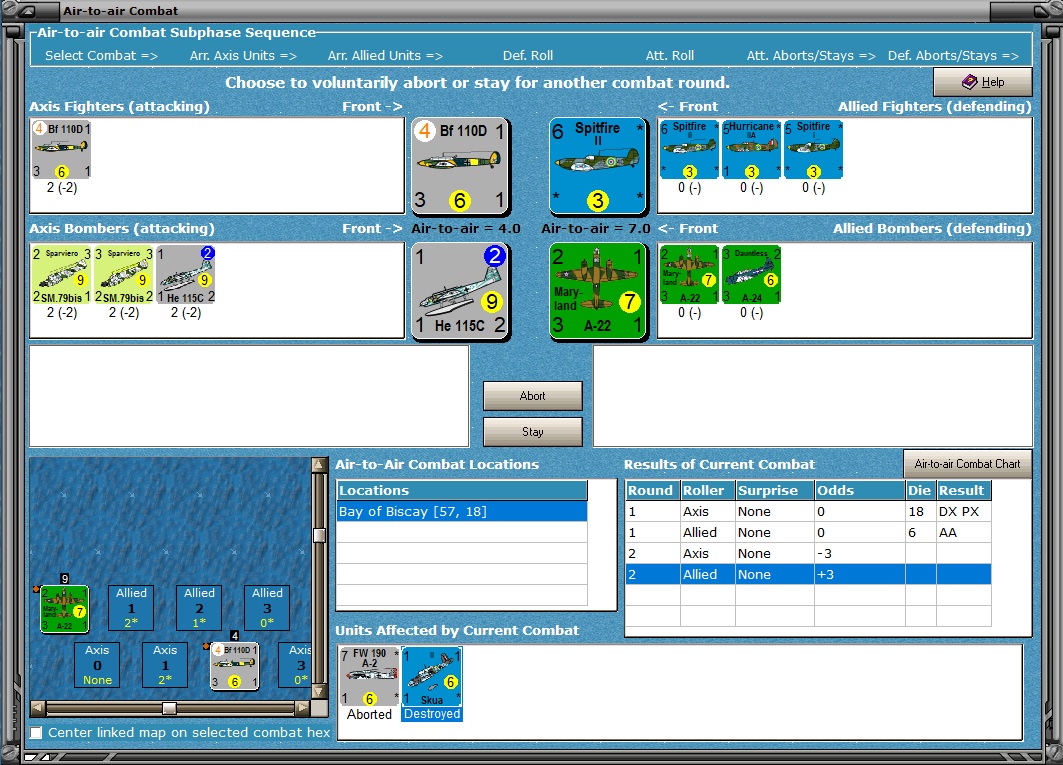Click the AA result cell
The image size is (1063, 765).
coord(963,532)
